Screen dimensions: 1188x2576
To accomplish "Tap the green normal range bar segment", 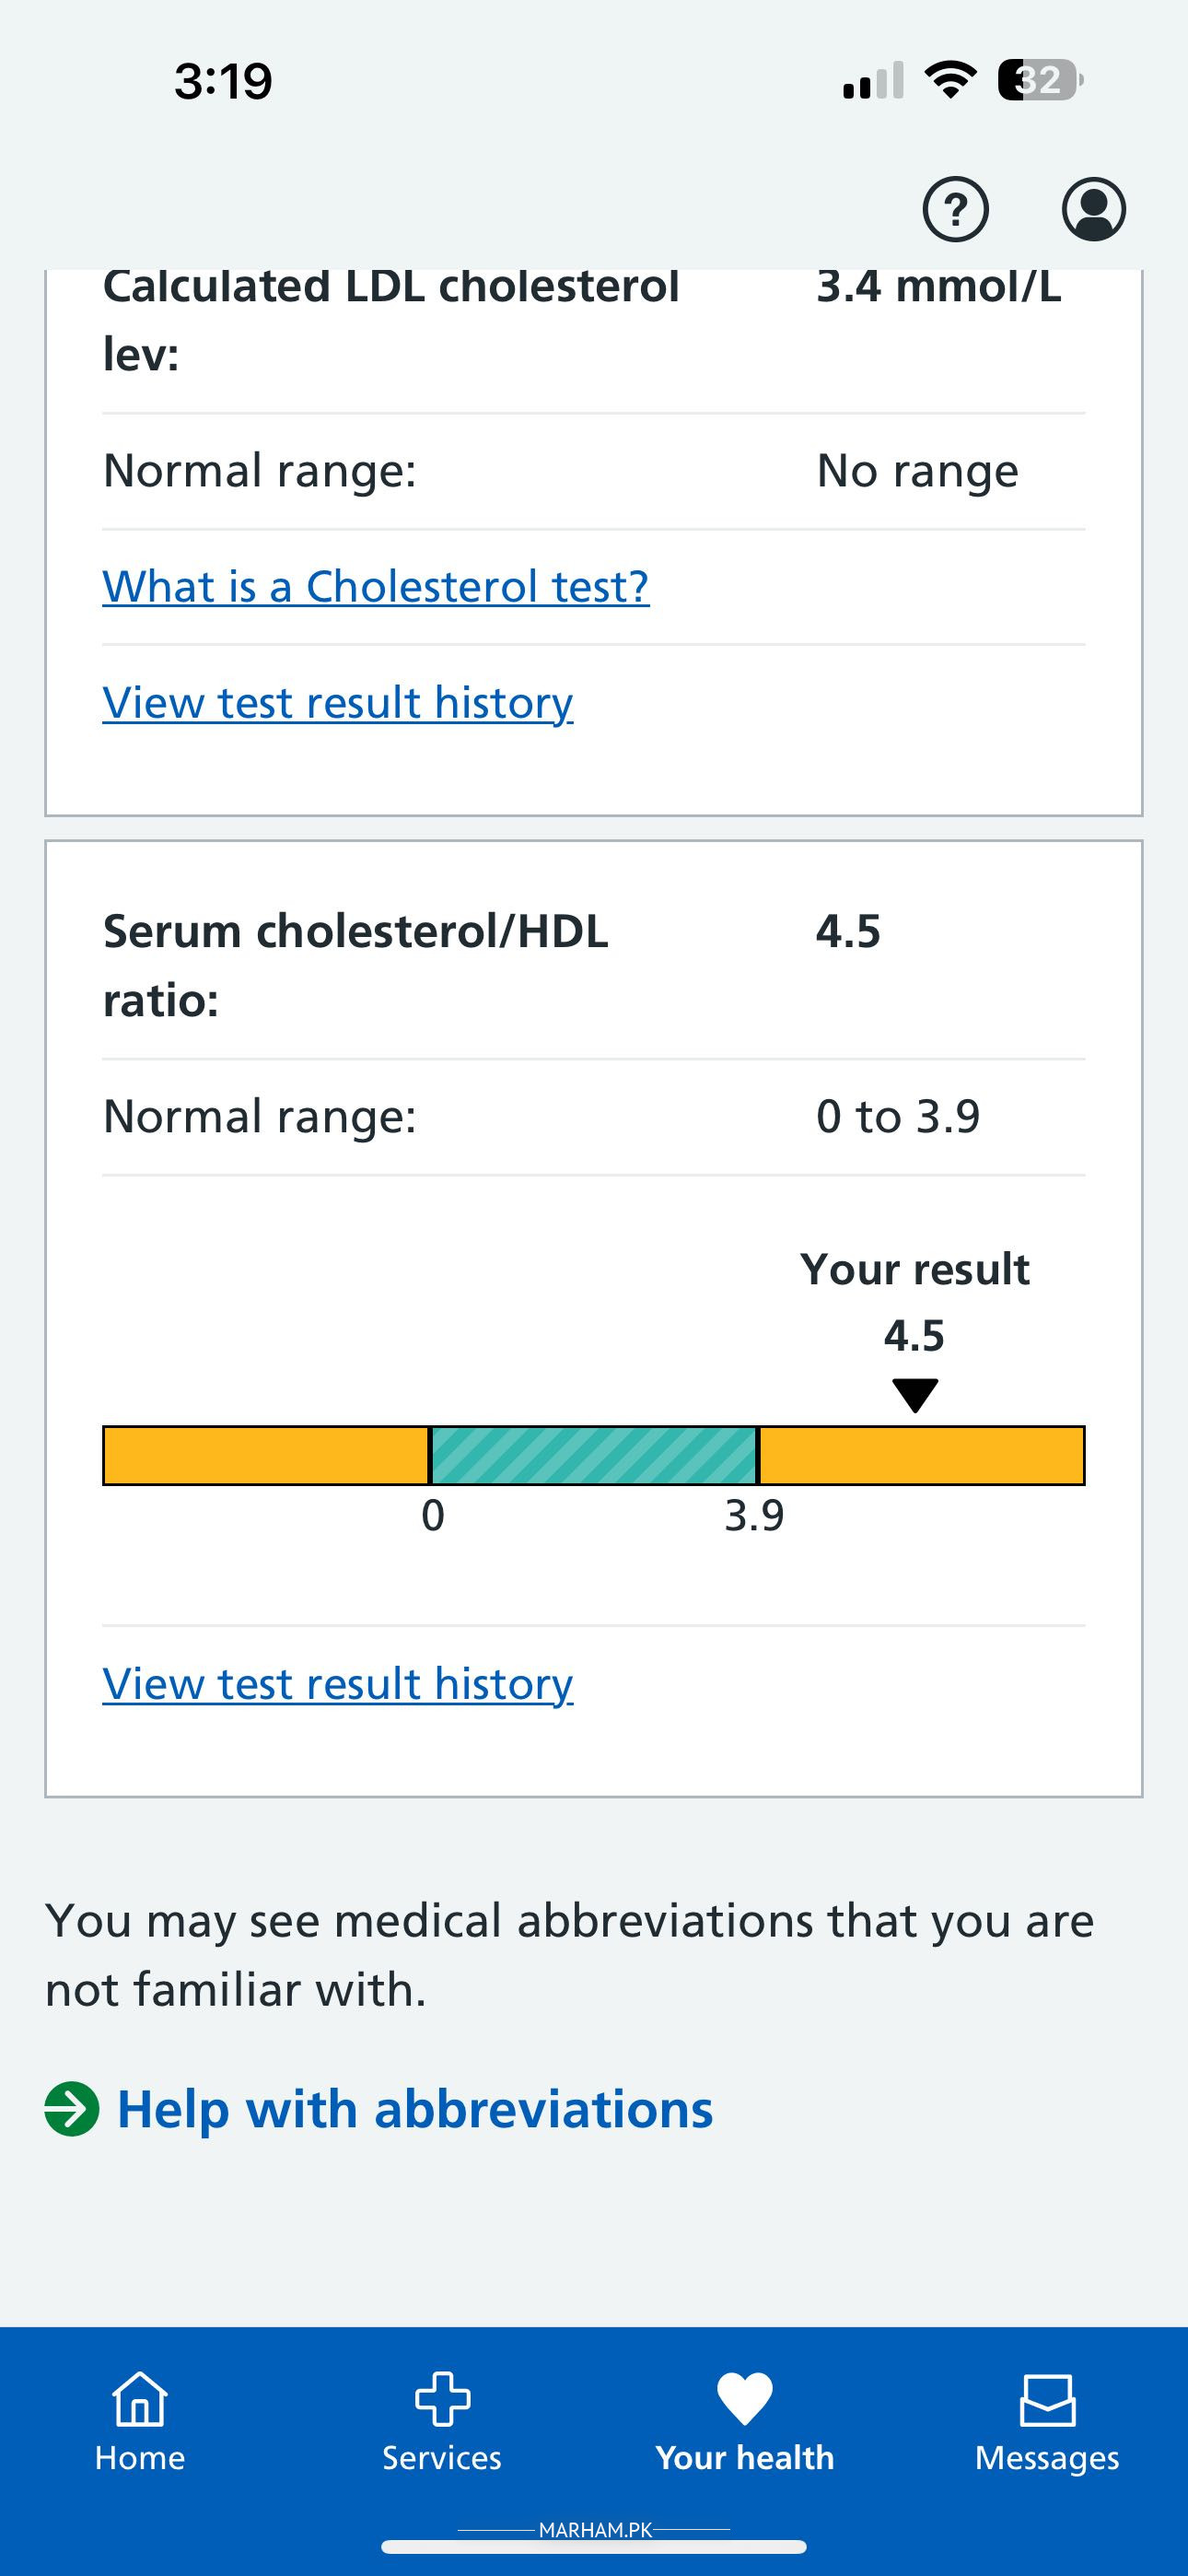I will (594, 1455).
